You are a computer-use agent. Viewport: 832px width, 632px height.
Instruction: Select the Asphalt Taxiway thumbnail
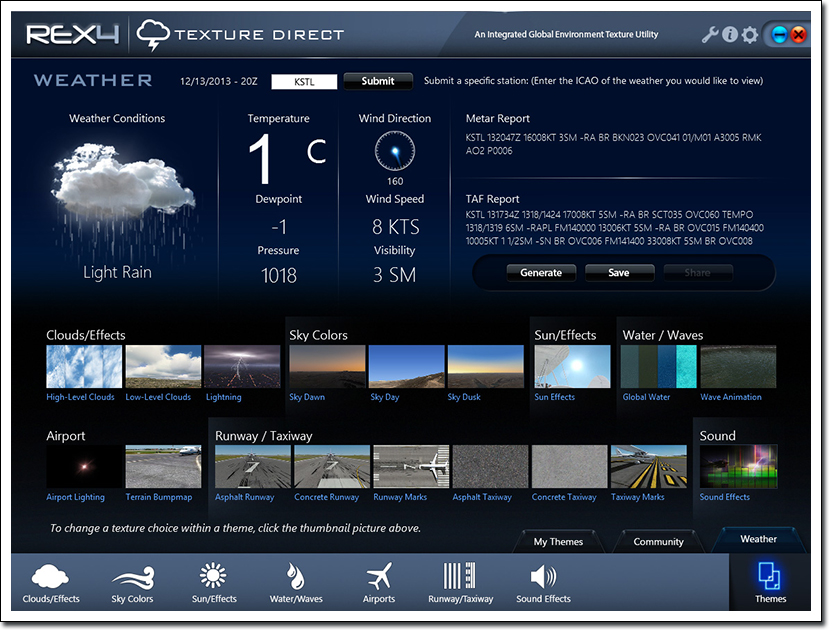click(490, 466)
